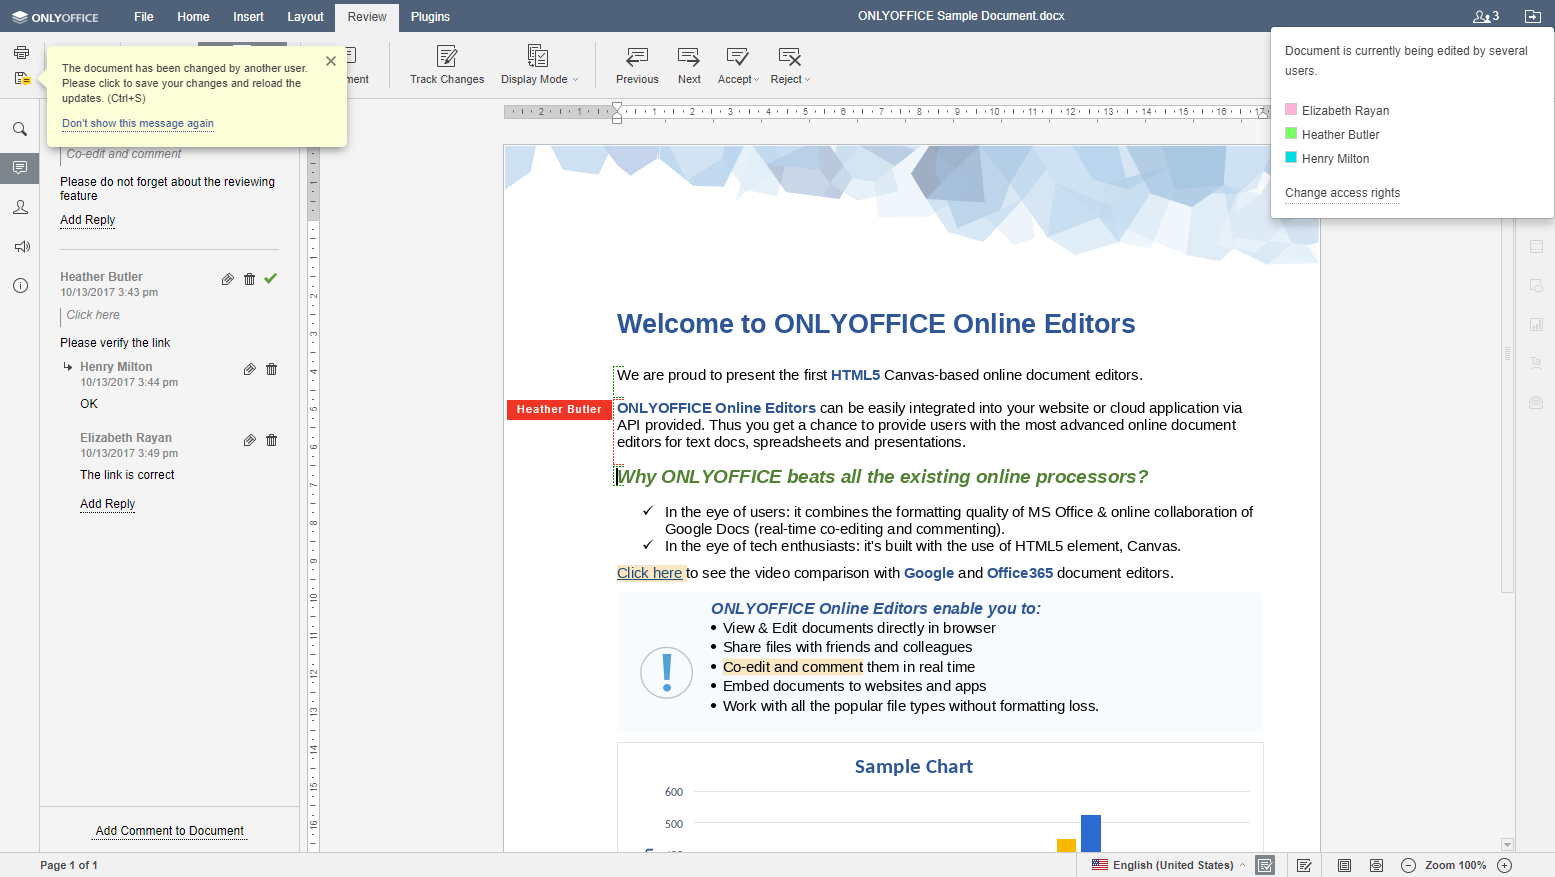Screen dimensions: 1555x877
Task: Resolve Heather Butler's comment with green check
Action: coord(271,279)
